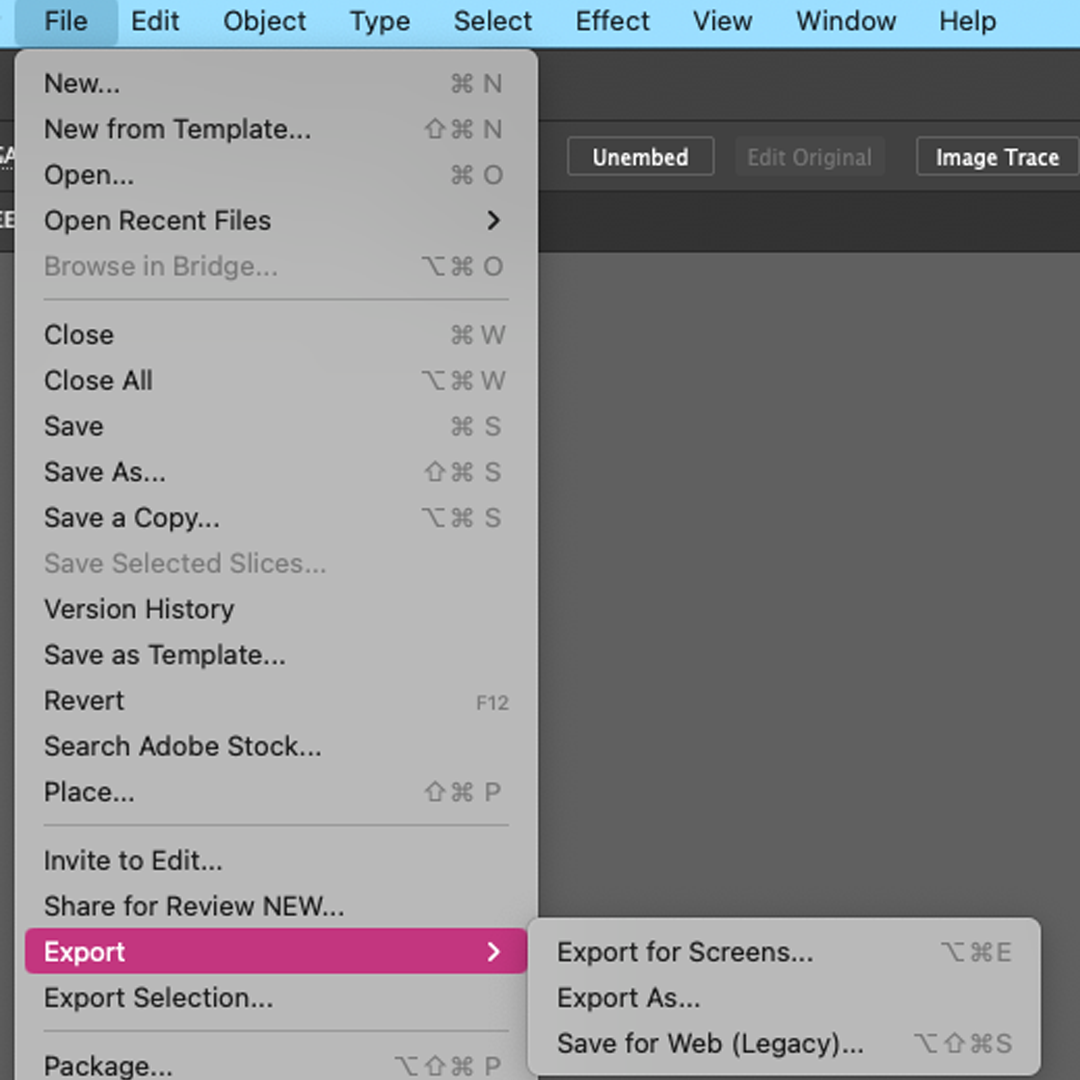The width and height of the screenshot is (1080, 1080).
Task: Open the Window menu
Action: point(846,21)
